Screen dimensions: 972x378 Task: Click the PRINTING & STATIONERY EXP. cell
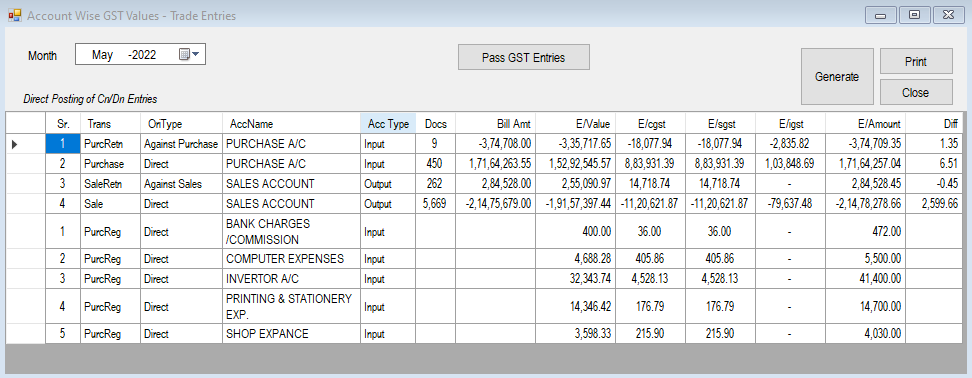[291, 306]
